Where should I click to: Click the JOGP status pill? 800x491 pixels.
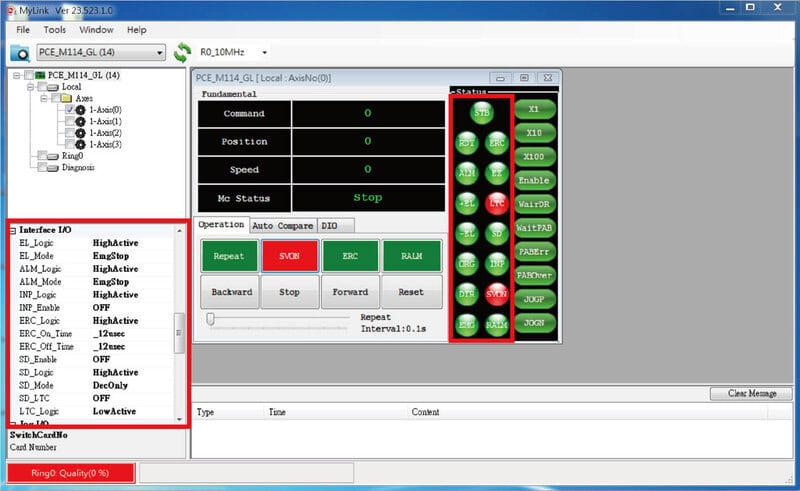(534, 299)
